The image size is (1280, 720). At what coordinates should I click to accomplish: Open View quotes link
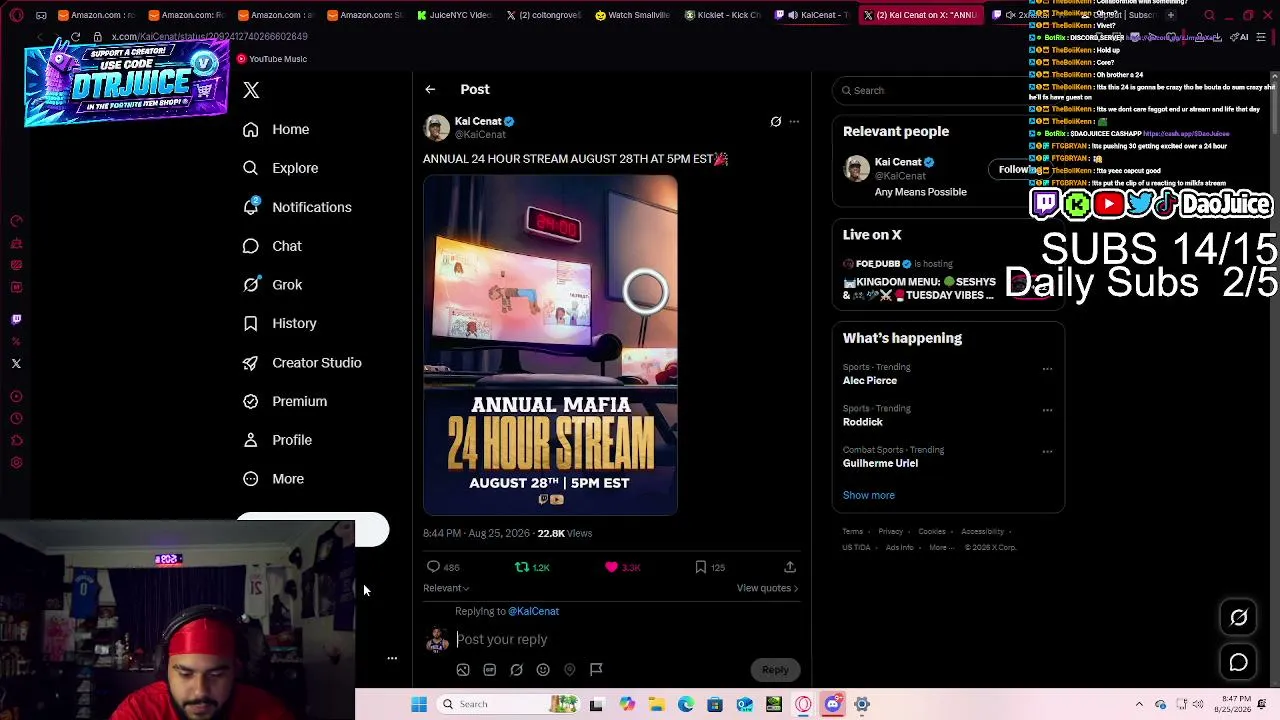click(x=767, y=588)
